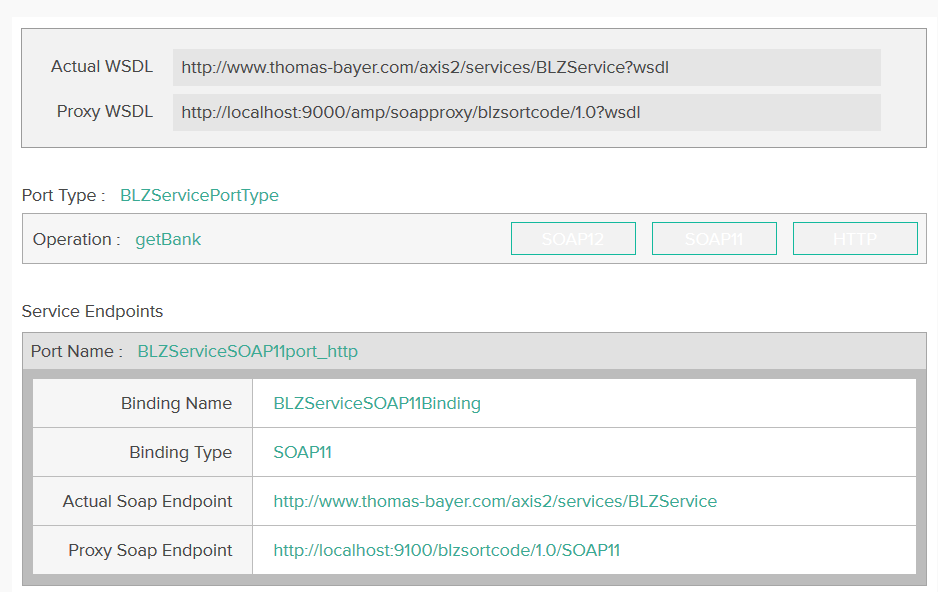This screenshot has width=938, height=592.
Task: Open the localhost:9100 Proxy Soap Endpoint URL
Action: pyautogui.click(x=447, y=551)
